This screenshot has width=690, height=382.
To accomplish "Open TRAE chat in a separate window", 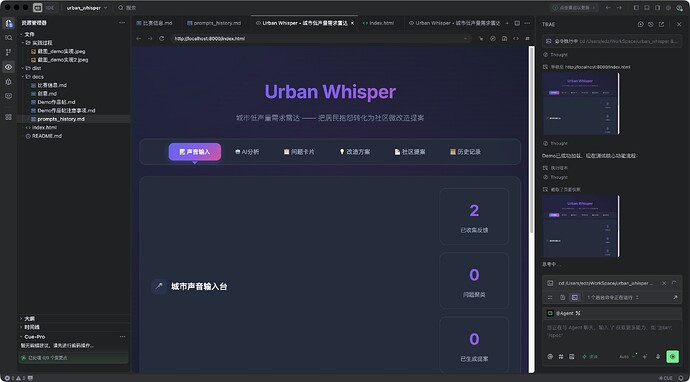I will (x=661, y=25).
